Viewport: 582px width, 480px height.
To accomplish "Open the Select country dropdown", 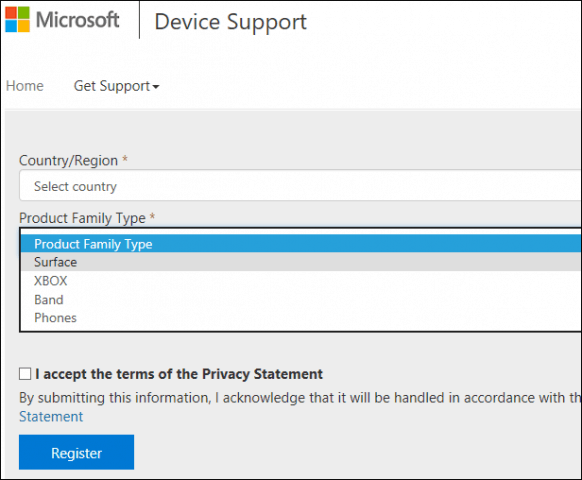I will point(300,186).
